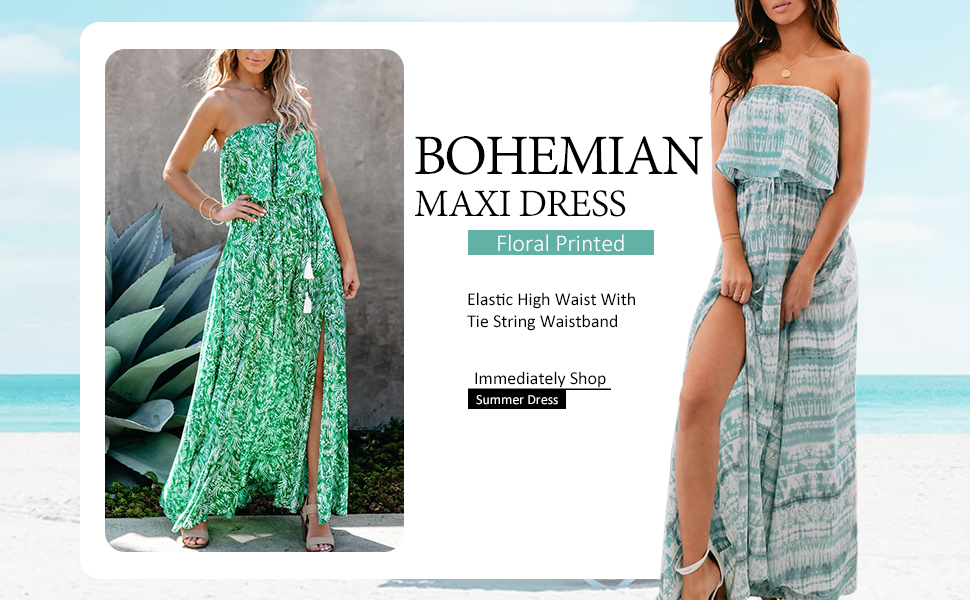Open the Immediately Shop link
Screen dimensions: 970x600
[539, 379]
